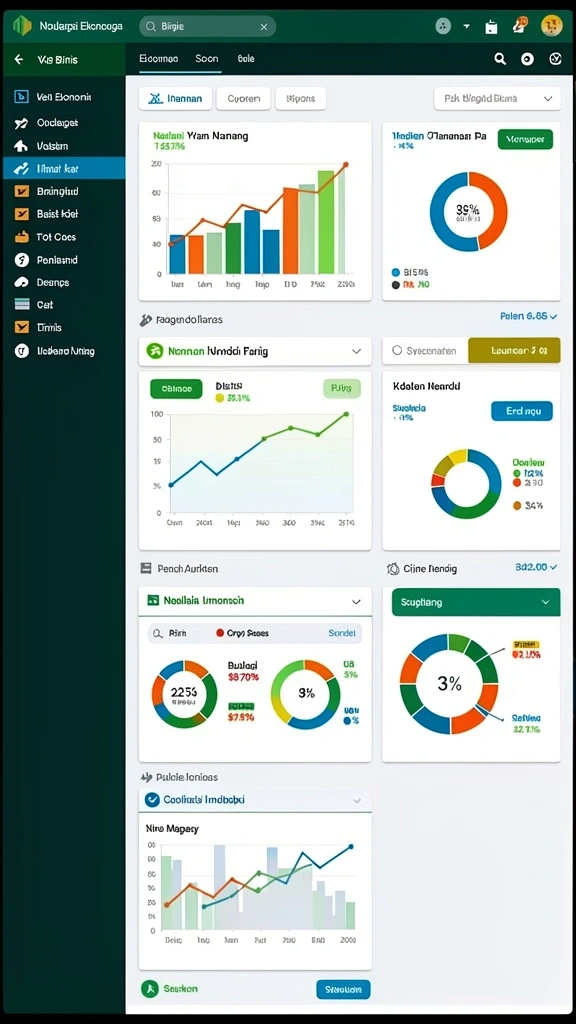The width and height of the screenshot is (576, 1024).
Task: Toggle the Cooliaris Imdobpki check circle
Action: tap(152, 799)
